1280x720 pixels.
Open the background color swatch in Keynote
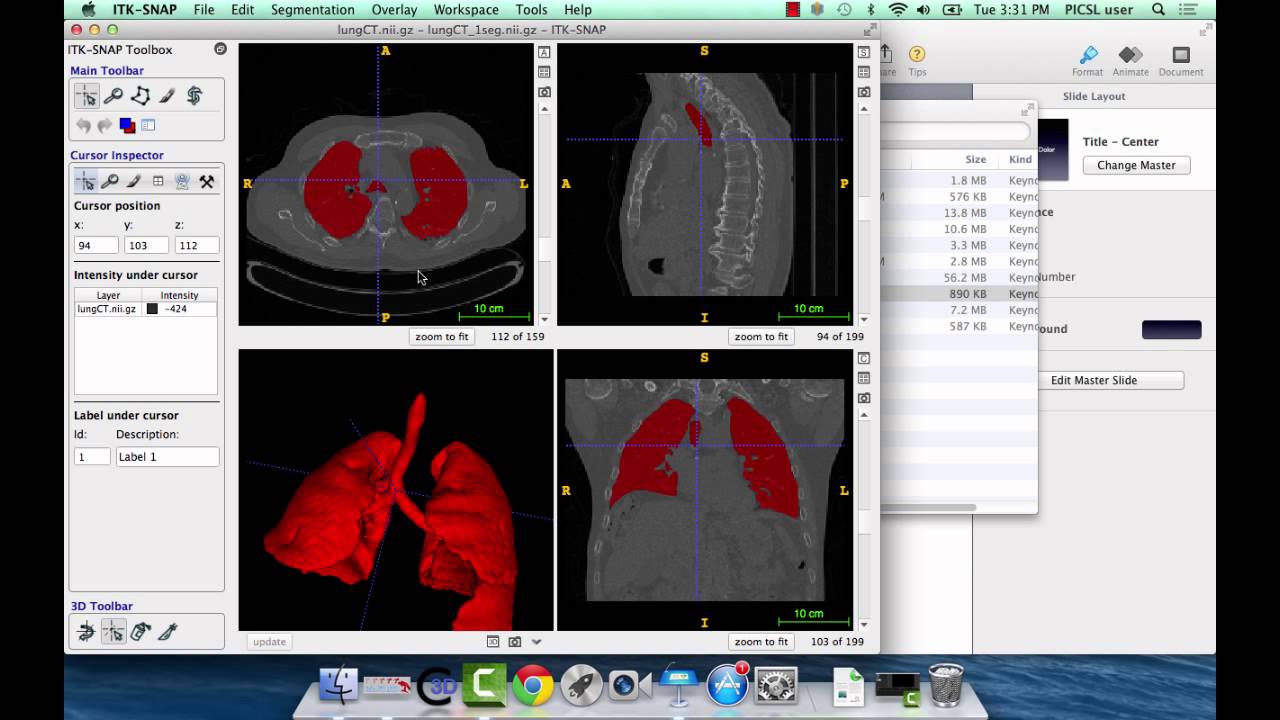click(1171, 330)
